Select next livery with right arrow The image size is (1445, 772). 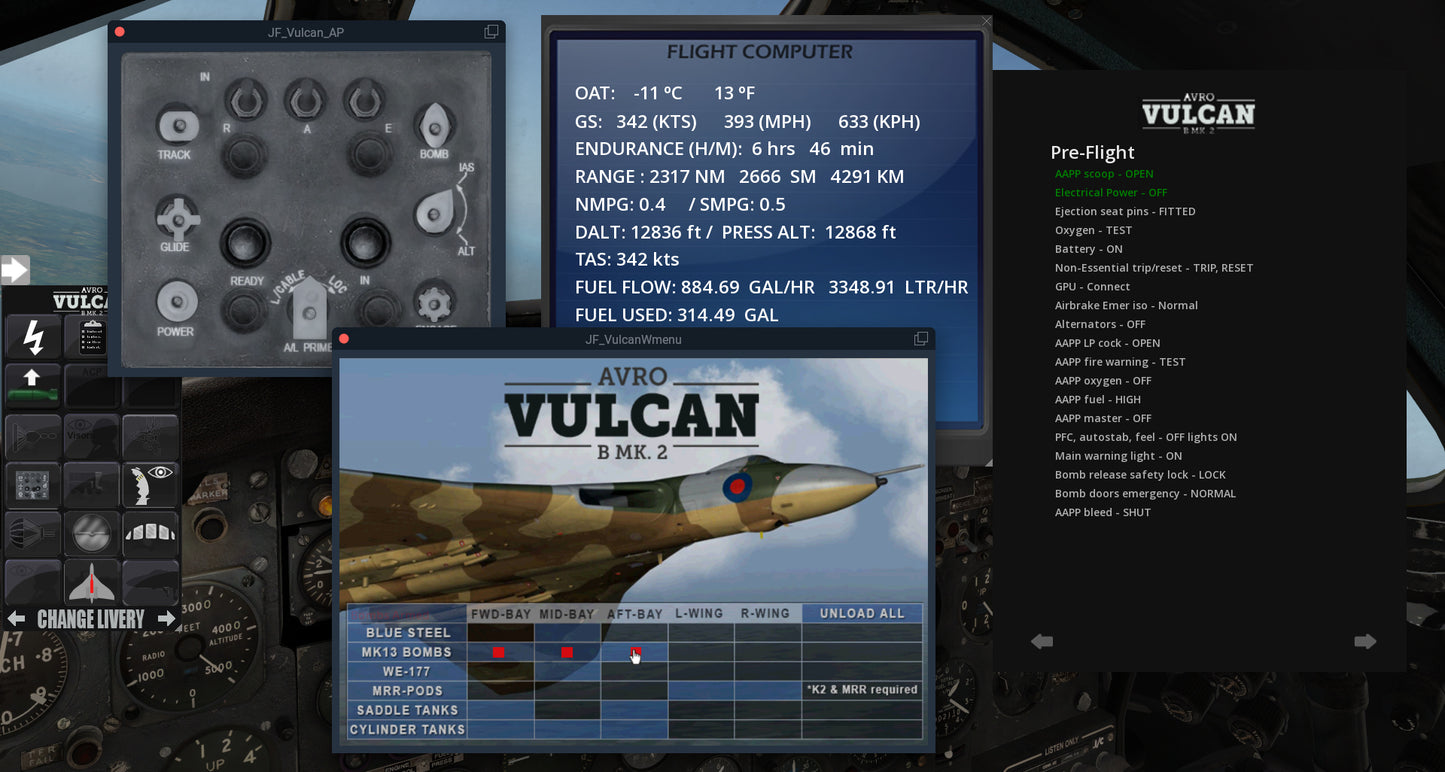click(x=167, y=619)
